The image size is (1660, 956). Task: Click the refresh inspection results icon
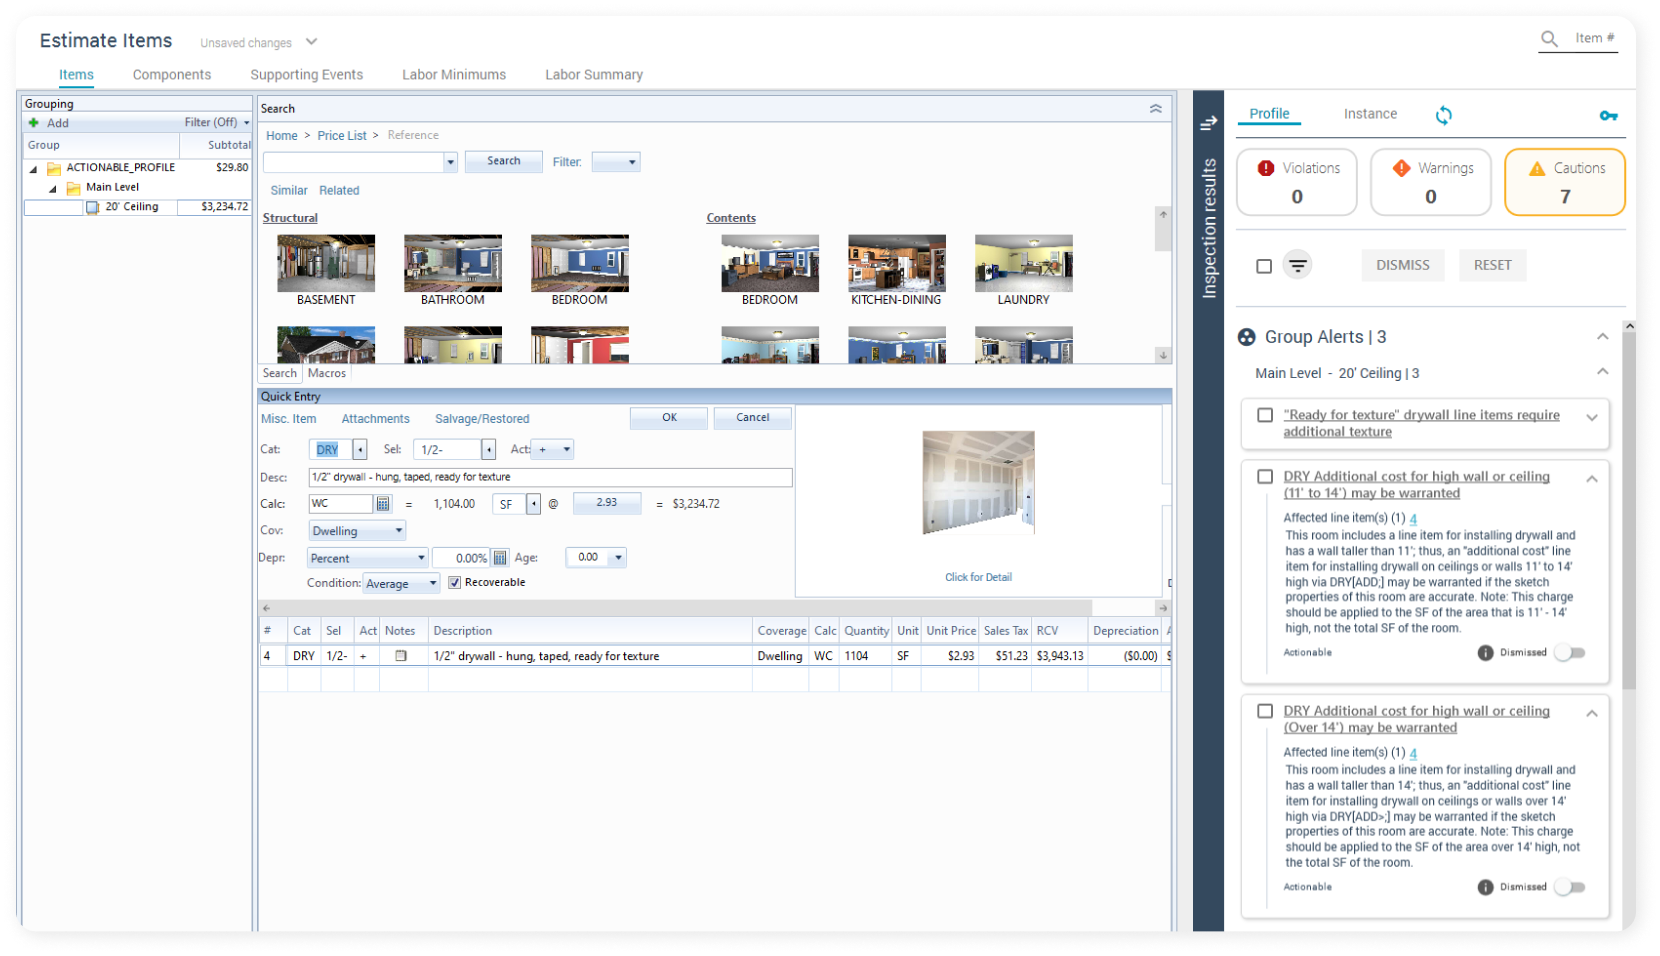point(1443,115)
